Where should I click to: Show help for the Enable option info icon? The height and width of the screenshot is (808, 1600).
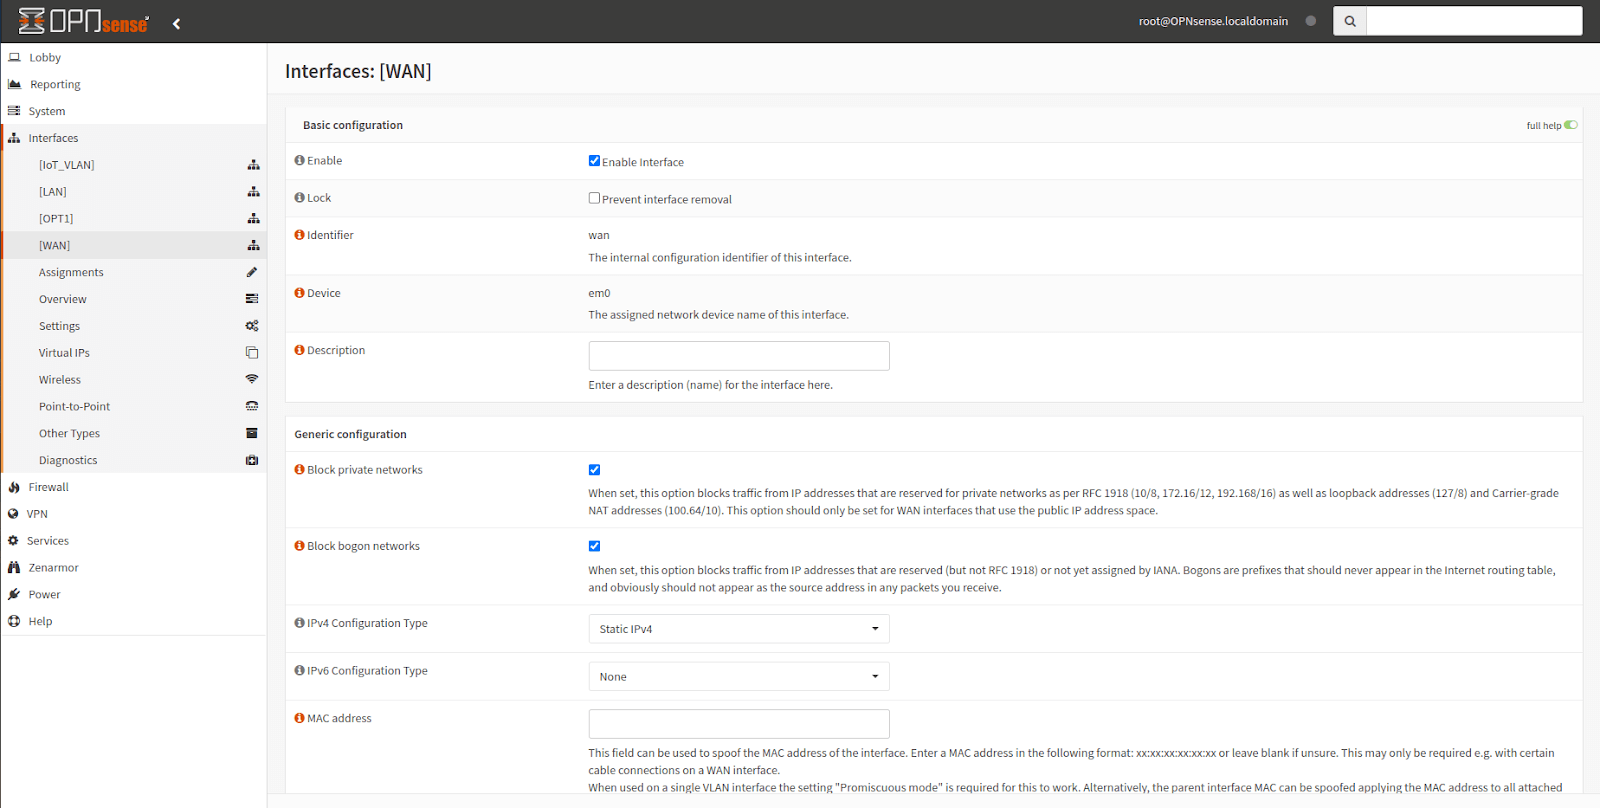coord(299,160)
